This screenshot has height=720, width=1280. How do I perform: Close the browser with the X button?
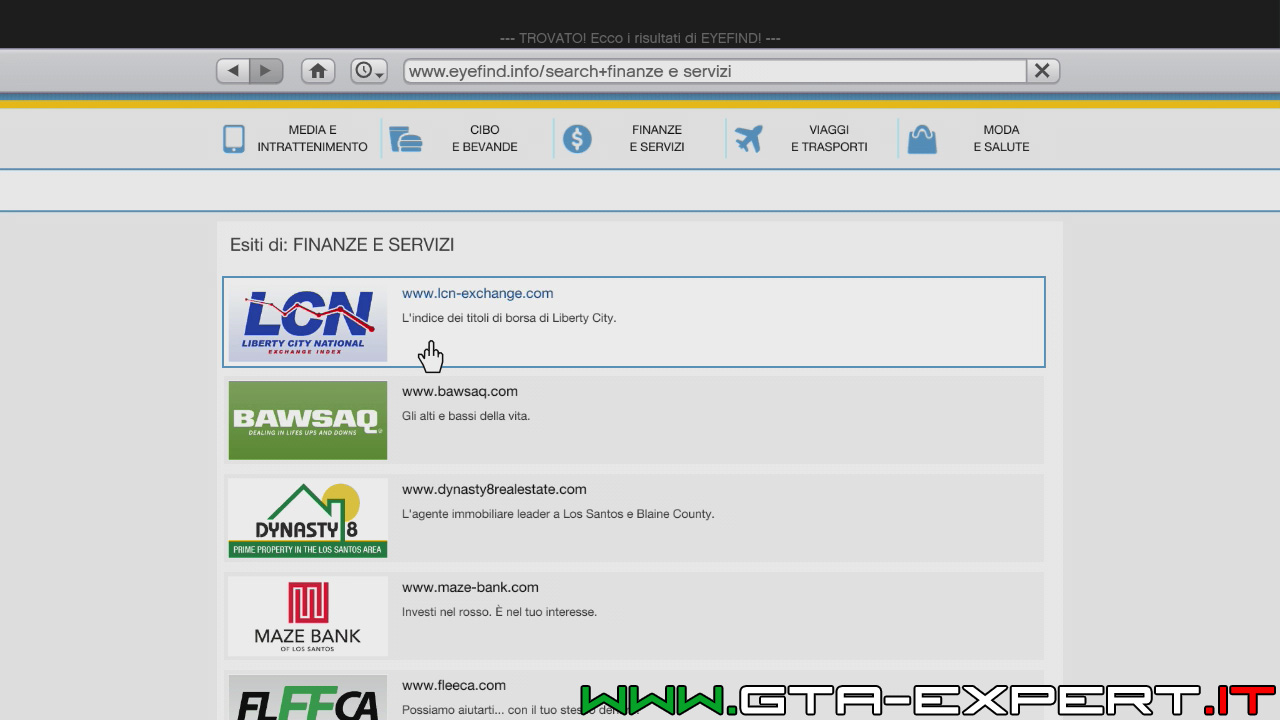point(1042,71)
